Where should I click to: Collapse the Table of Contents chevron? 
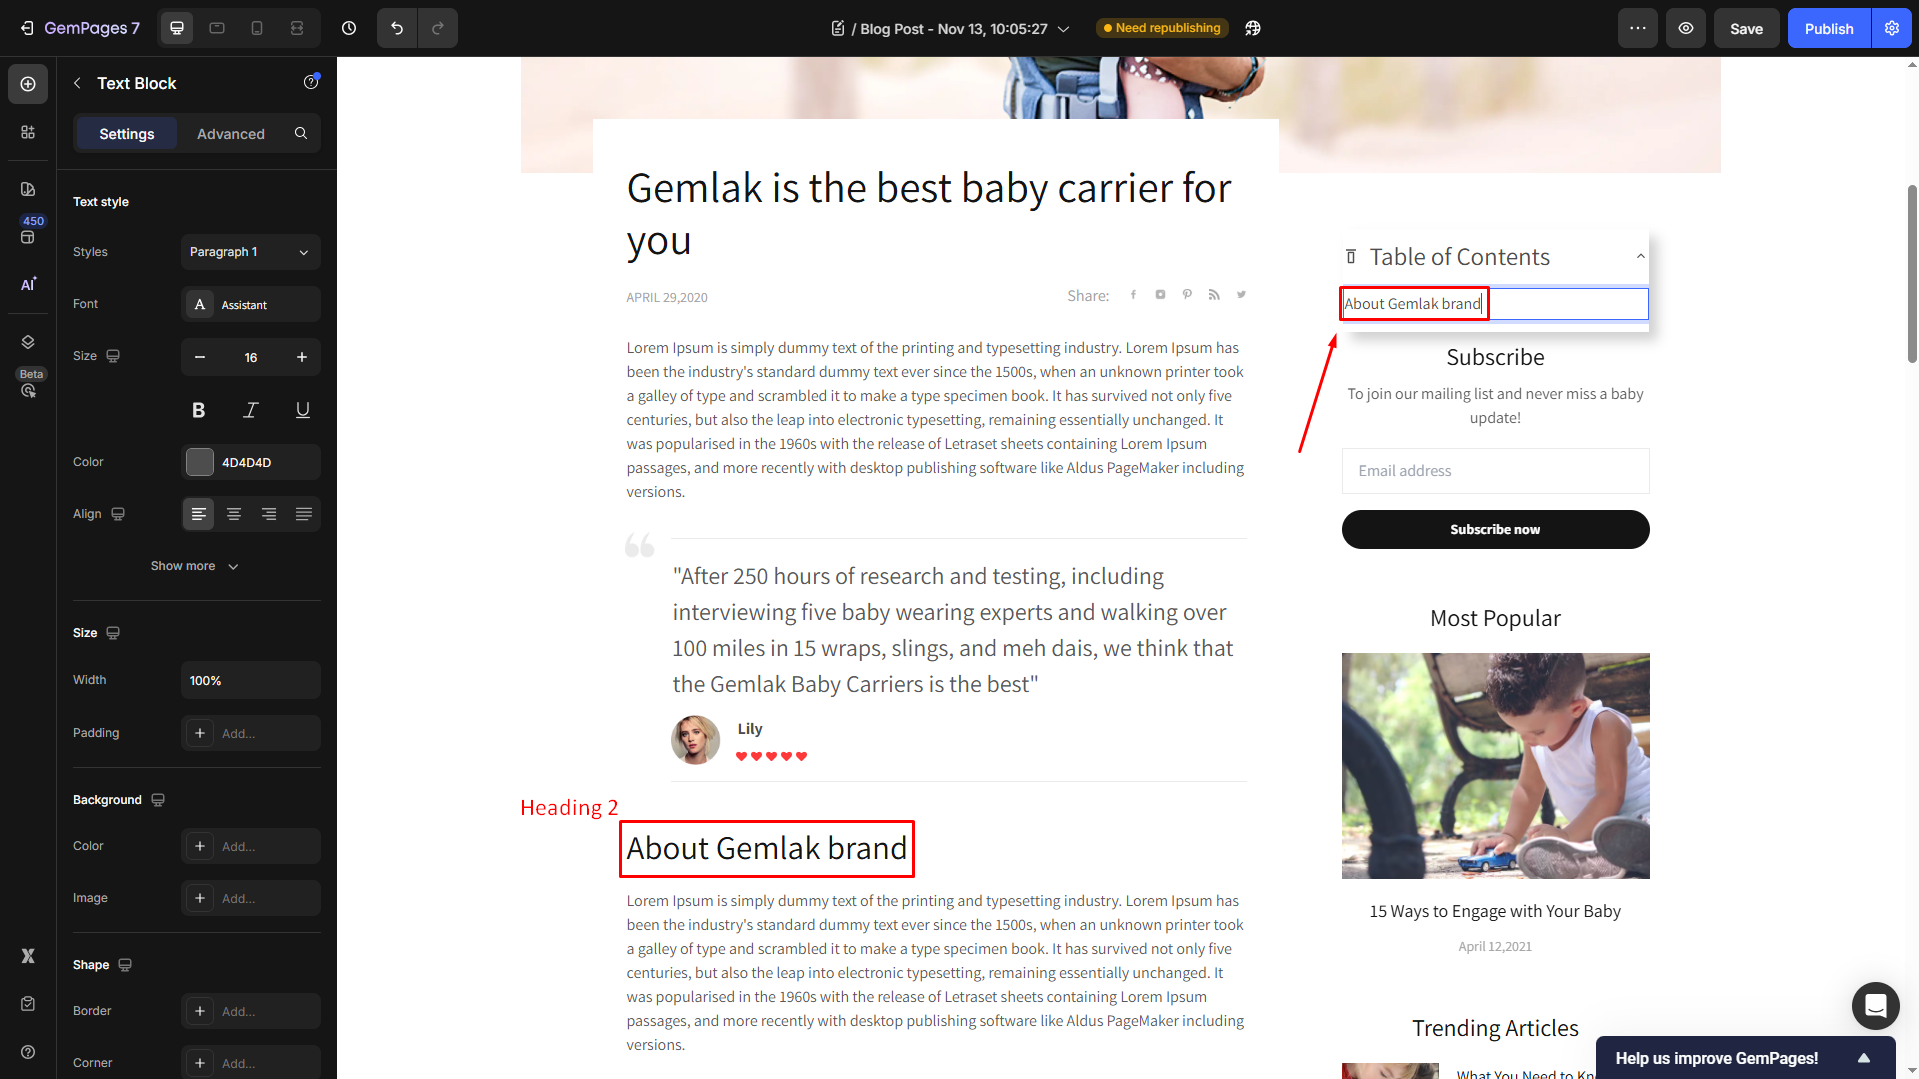pyautogui.click(x=1640, y=256)
